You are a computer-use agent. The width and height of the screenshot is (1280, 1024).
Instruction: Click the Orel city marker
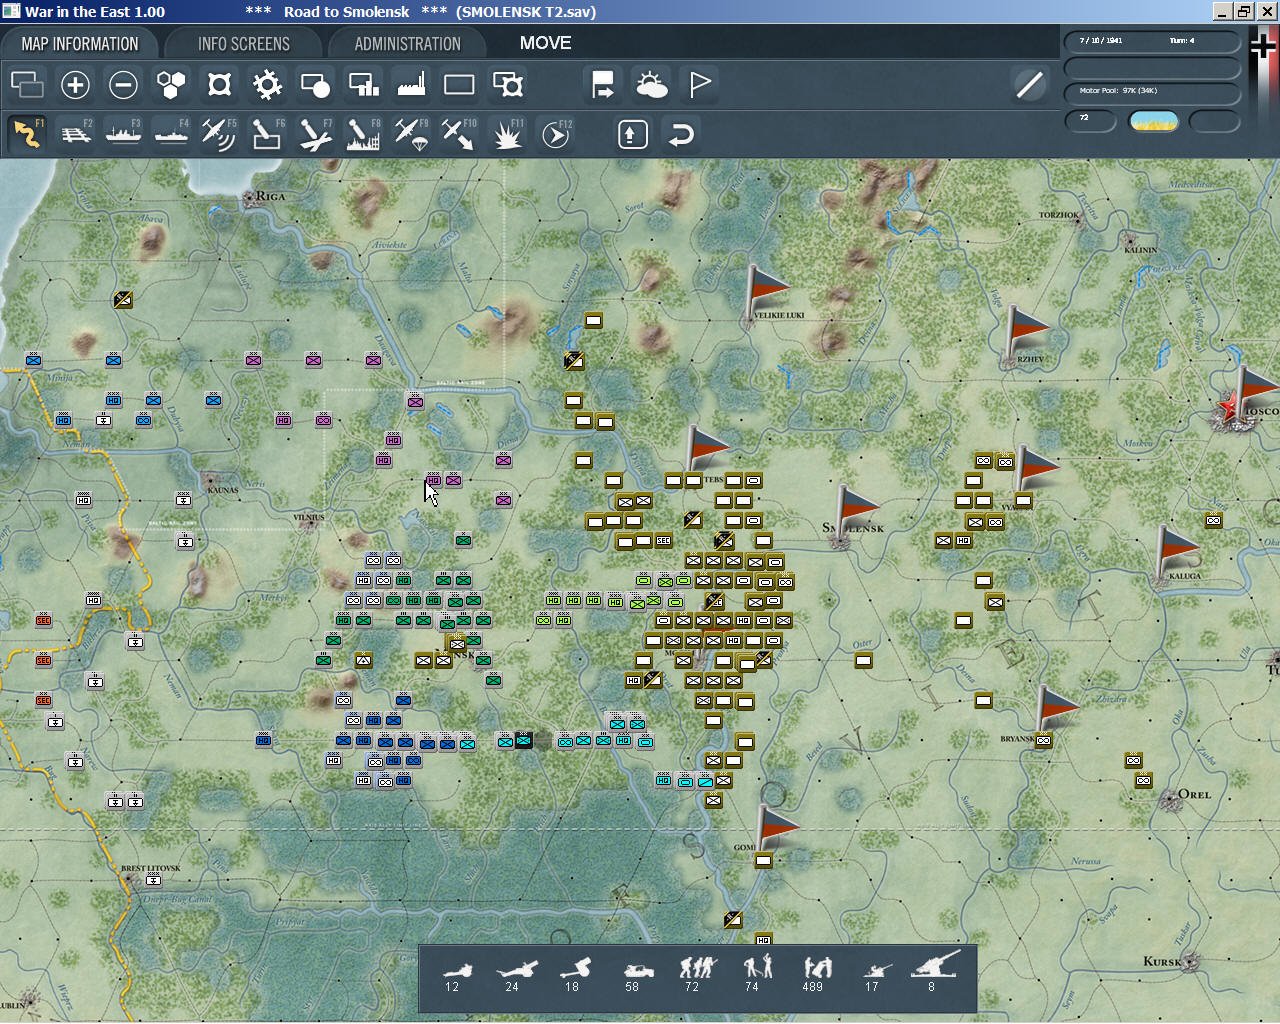(1170, 800)
